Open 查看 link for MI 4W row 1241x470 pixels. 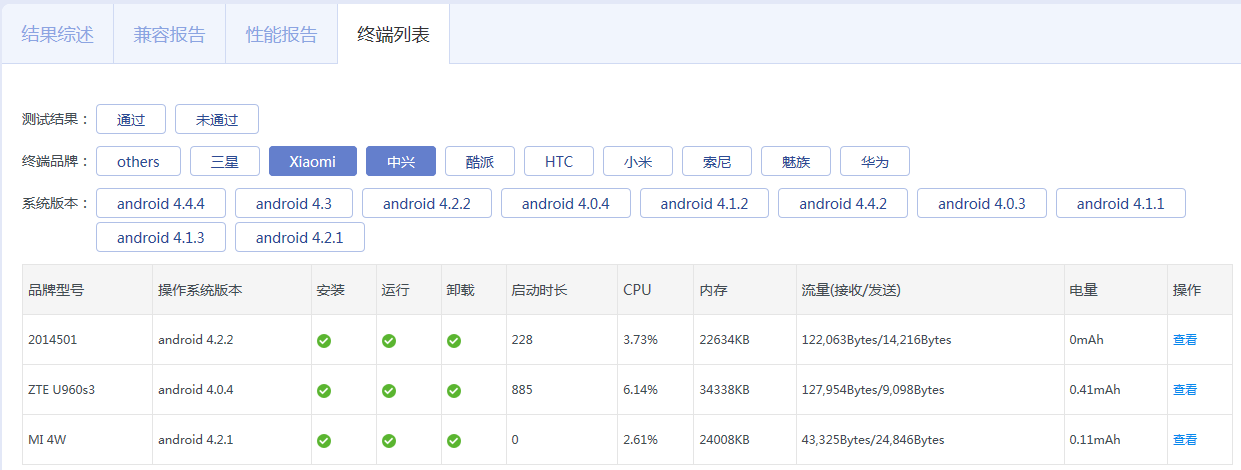tap(1185, 440)
